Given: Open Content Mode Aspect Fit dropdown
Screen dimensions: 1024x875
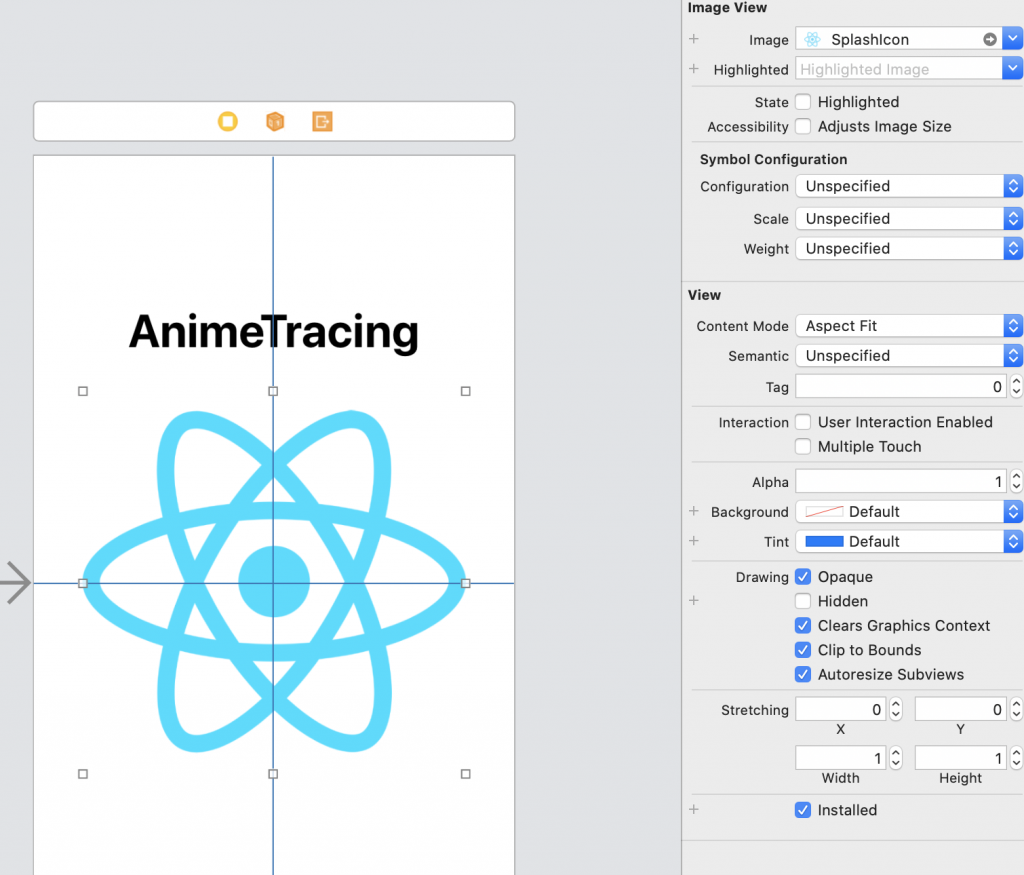Looking at the screenshot, I should click(x=908, y=326).
